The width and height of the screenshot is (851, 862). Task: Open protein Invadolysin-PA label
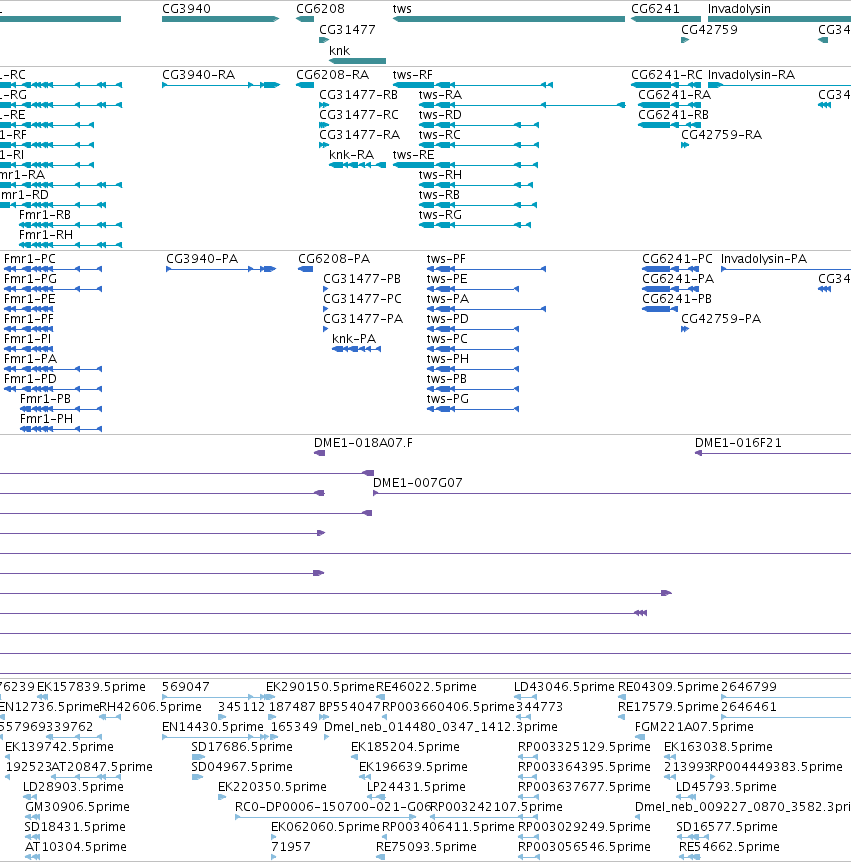pos(764,259)
